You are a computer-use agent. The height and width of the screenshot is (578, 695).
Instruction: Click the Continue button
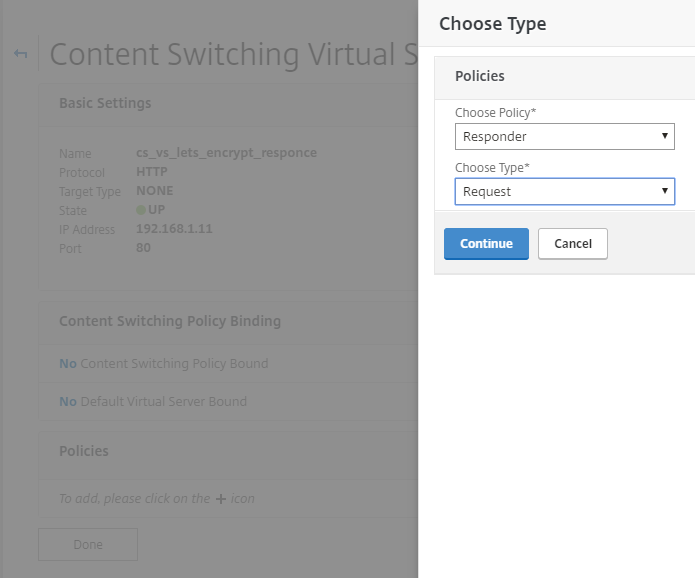[486, 244]
